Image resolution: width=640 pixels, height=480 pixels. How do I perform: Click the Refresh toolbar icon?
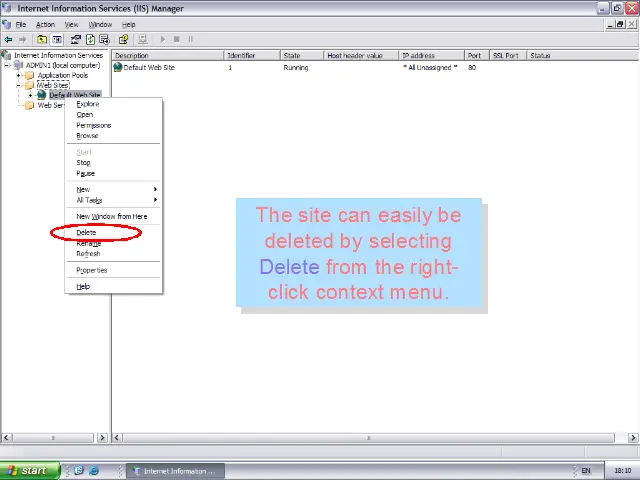point(91,40)
